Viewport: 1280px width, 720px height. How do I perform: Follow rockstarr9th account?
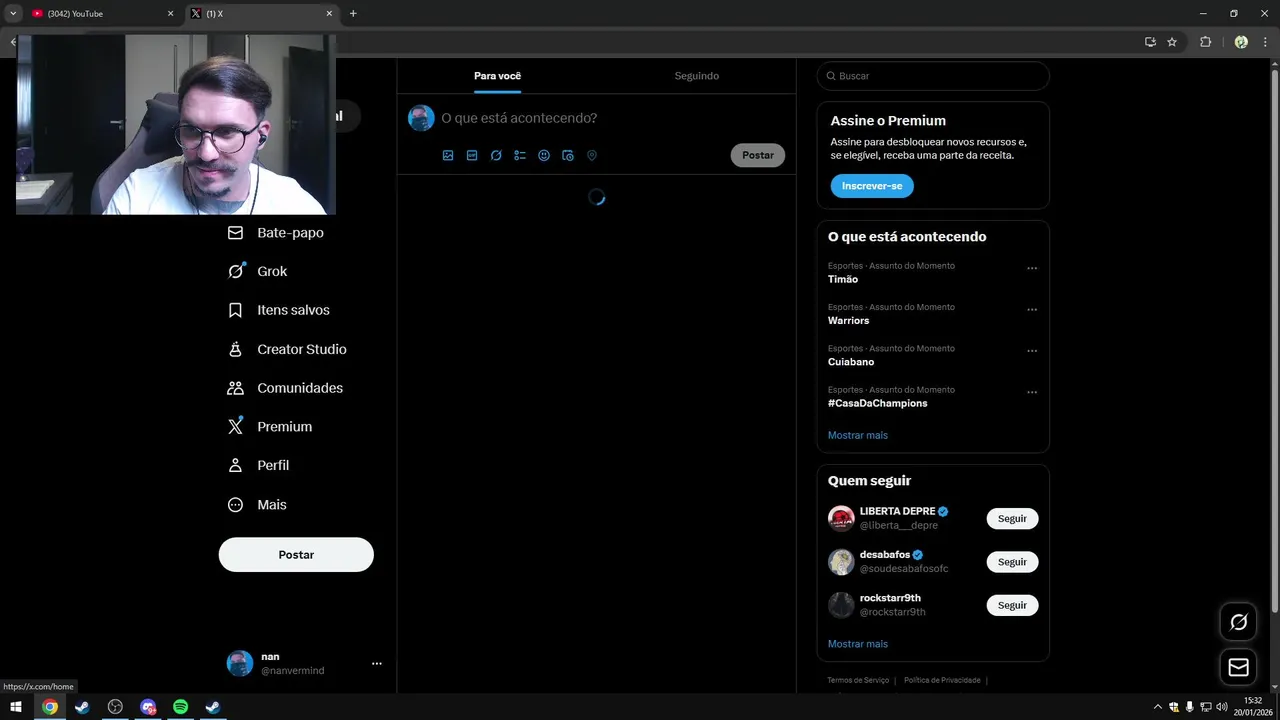click(x=1012, y=605)
